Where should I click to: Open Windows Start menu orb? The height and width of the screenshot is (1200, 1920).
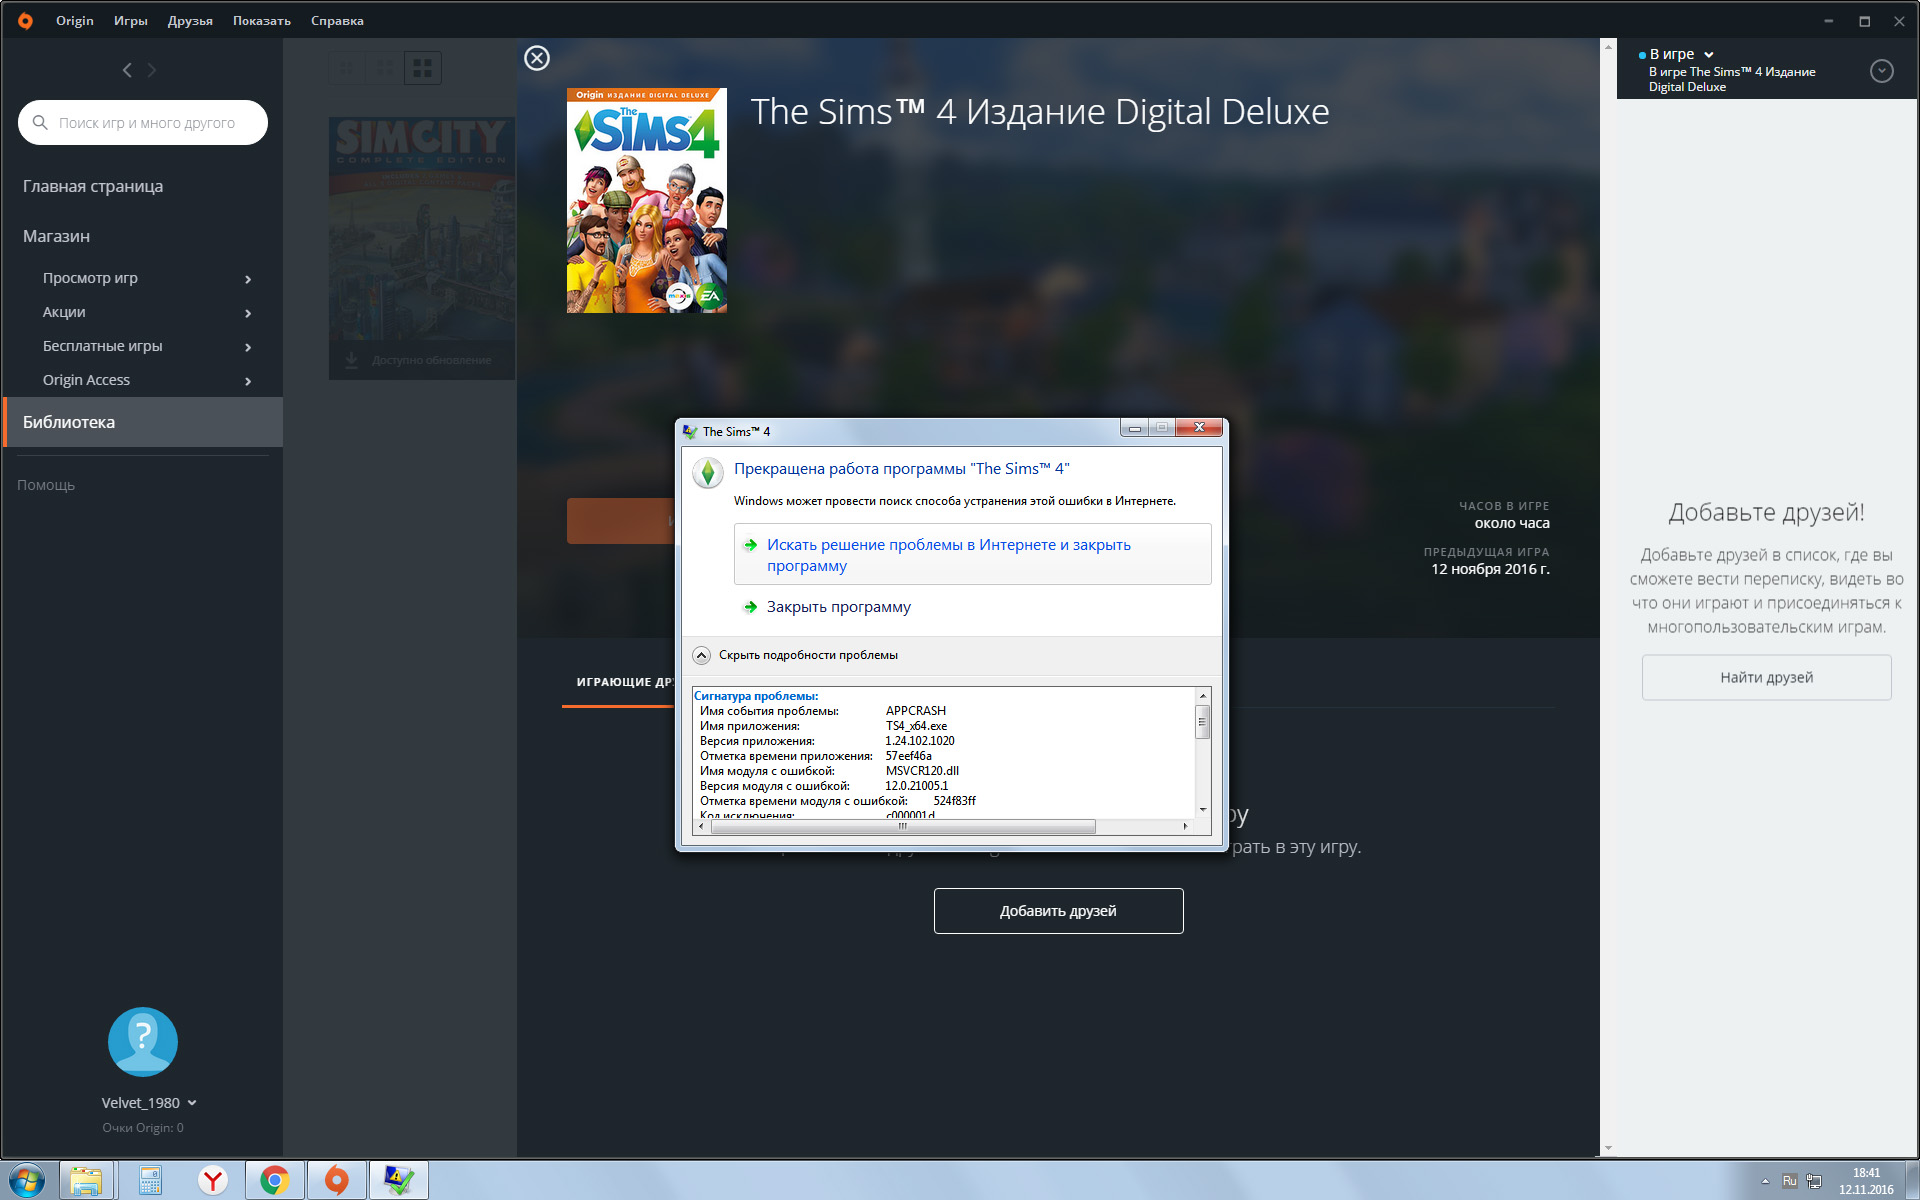[27, 1180]
